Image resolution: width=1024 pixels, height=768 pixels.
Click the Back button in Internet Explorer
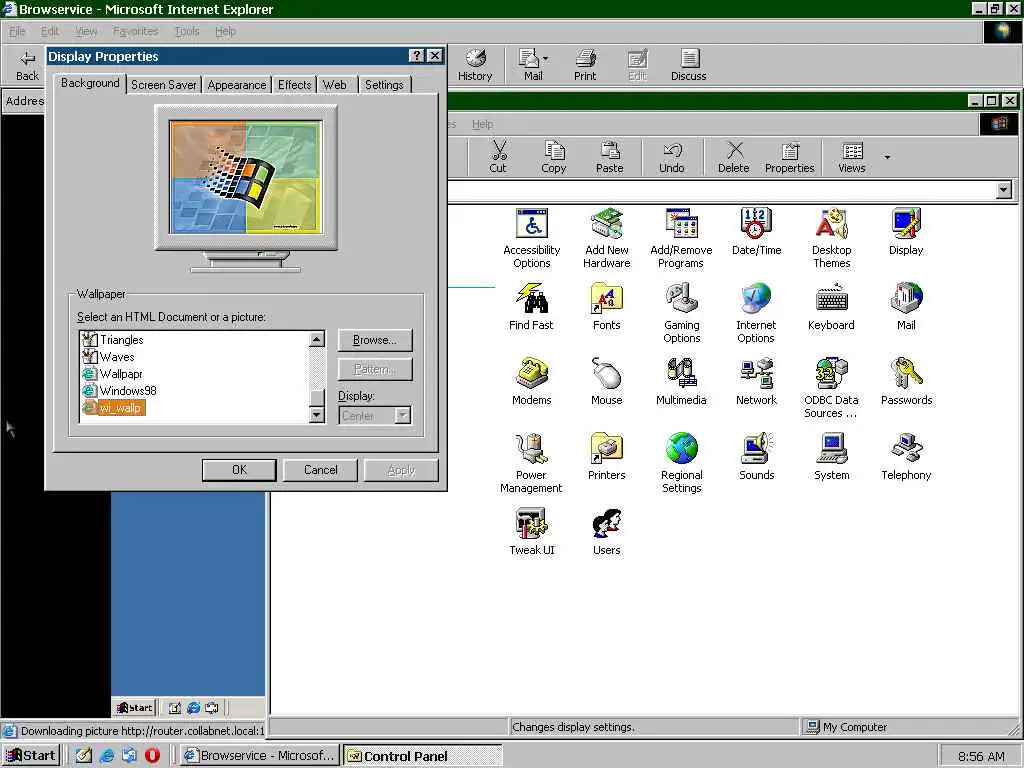click(27, 65)
